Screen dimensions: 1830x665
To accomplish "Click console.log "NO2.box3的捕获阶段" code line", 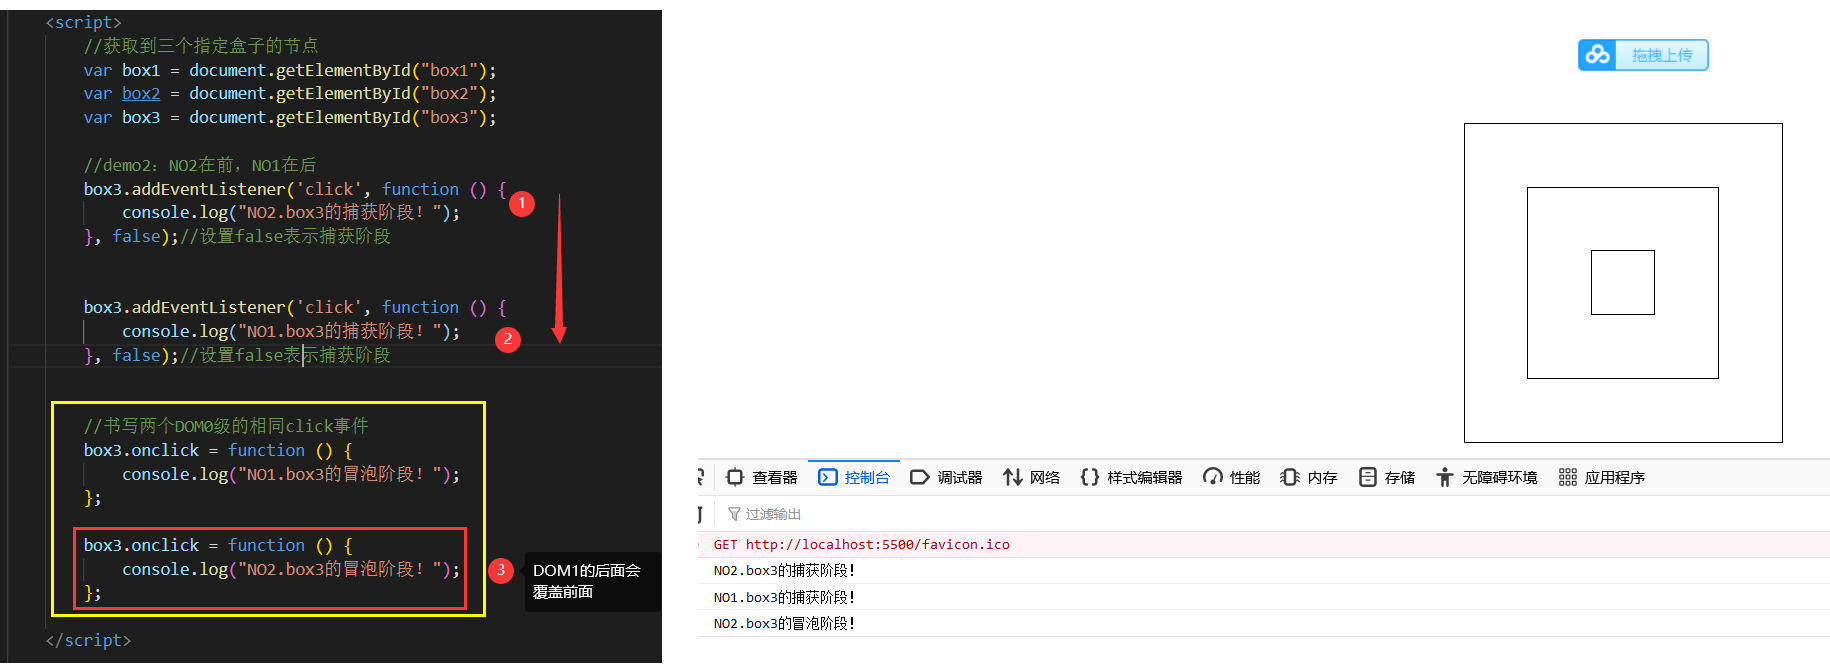I will click(x=291, y=212).
